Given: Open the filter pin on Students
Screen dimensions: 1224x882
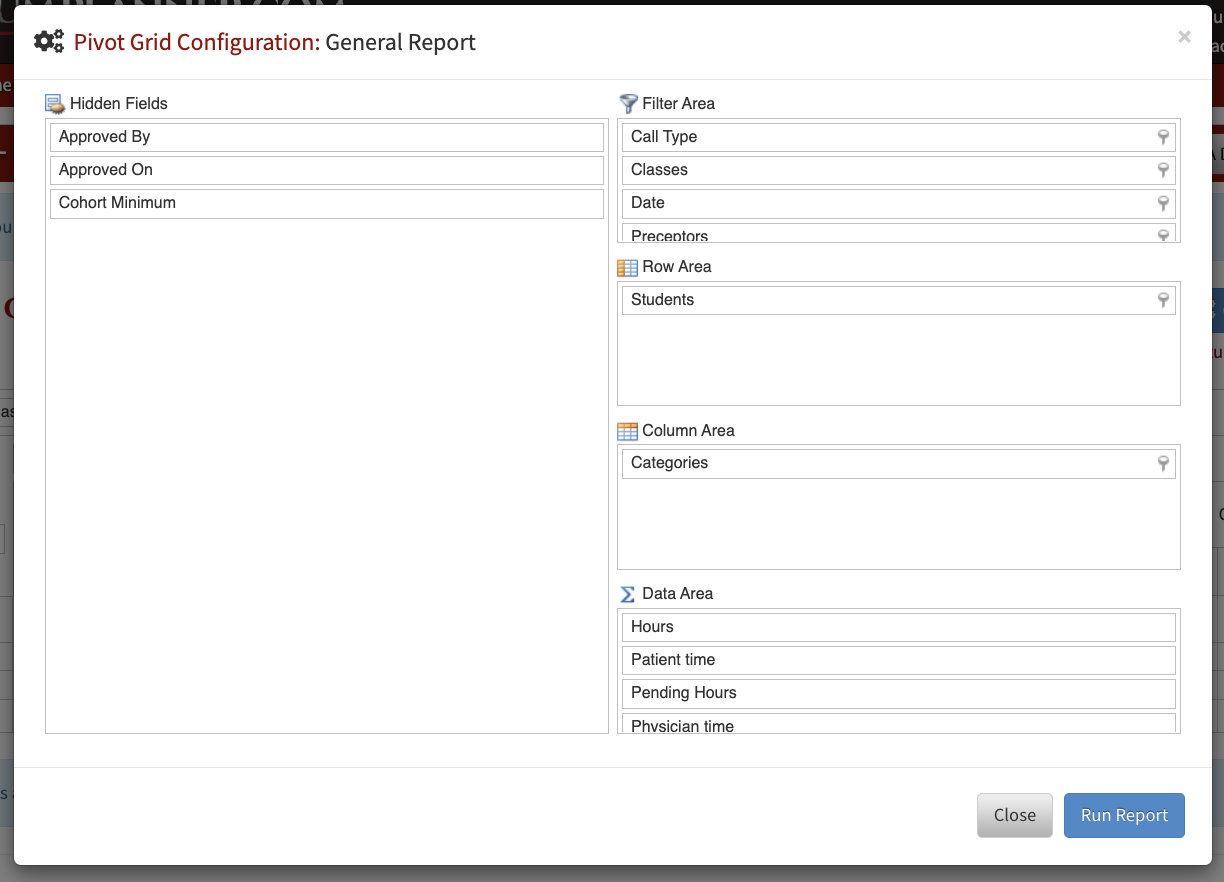Looking at the screenshot, I should 1163,300.
